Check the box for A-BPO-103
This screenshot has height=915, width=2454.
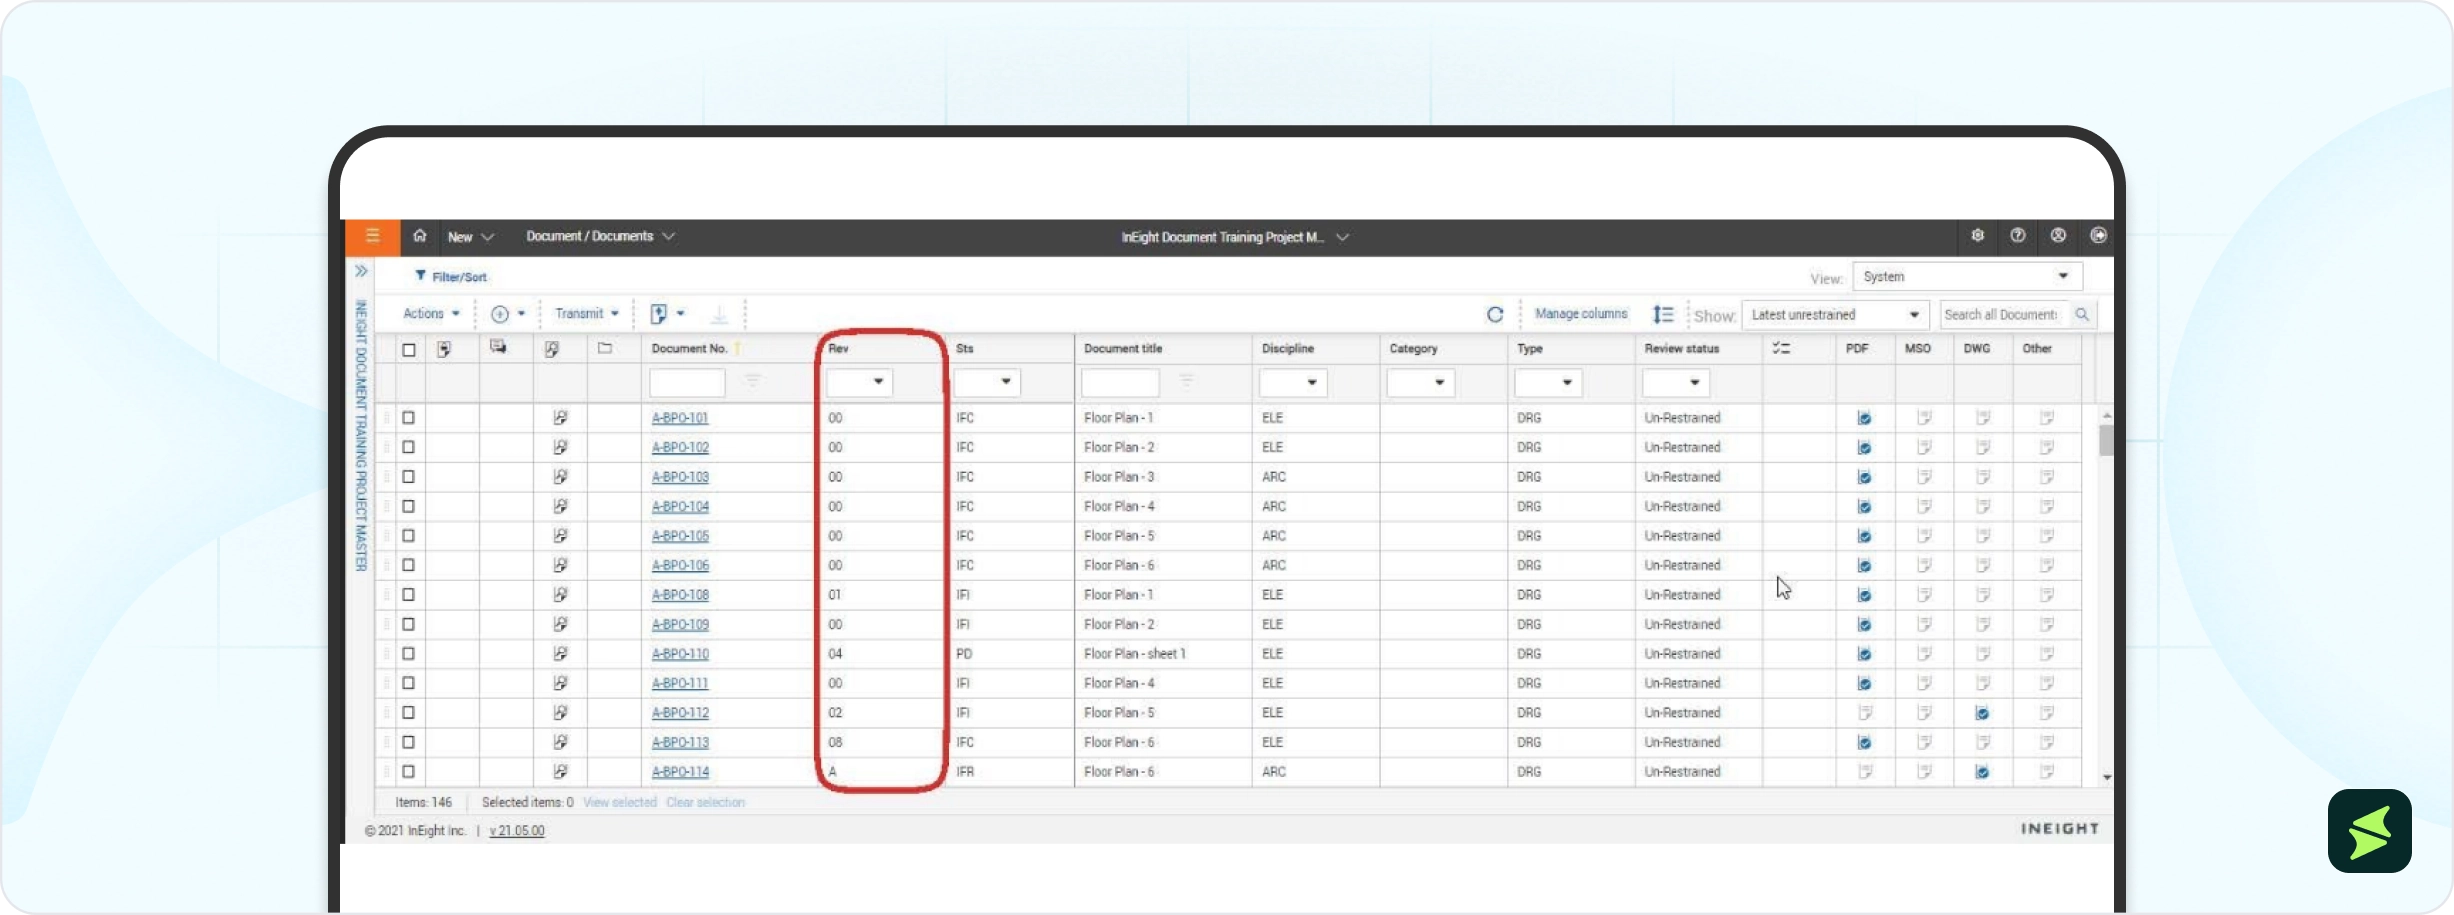(x=409, y=477)
